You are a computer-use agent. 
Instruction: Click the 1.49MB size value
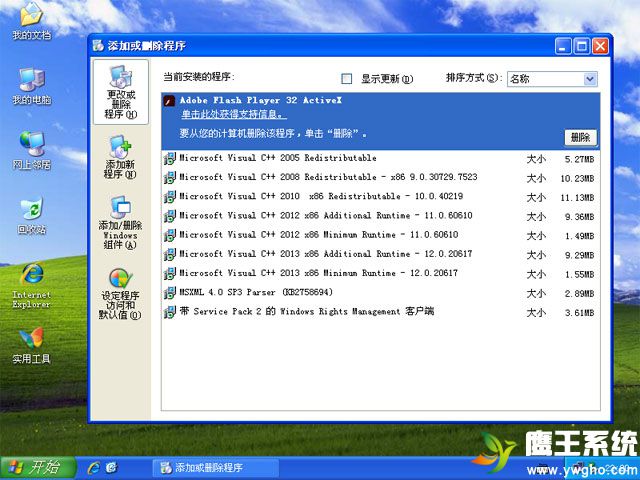[579, 236]
